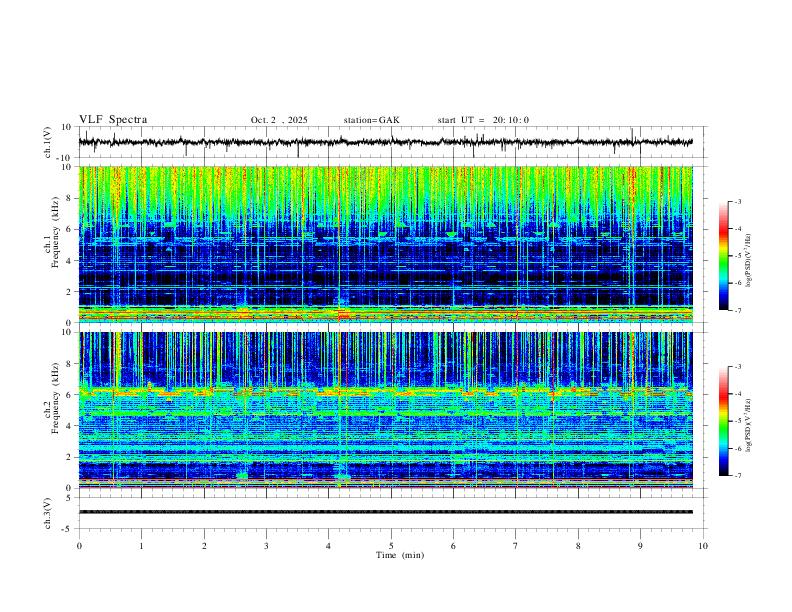Viewport: 792px width, 612px height.
Task: Click the lower color bar log(PSD) title
Action: coord(749,425)
